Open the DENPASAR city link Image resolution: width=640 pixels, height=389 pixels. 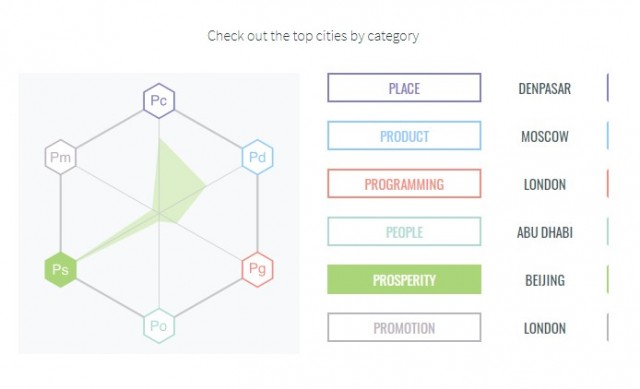[x=544, y=89]
